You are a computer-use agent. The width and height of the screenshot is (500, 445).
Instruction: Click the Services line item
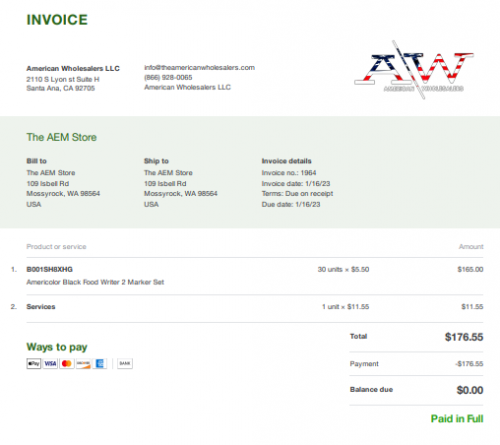(x=41, y=306)
